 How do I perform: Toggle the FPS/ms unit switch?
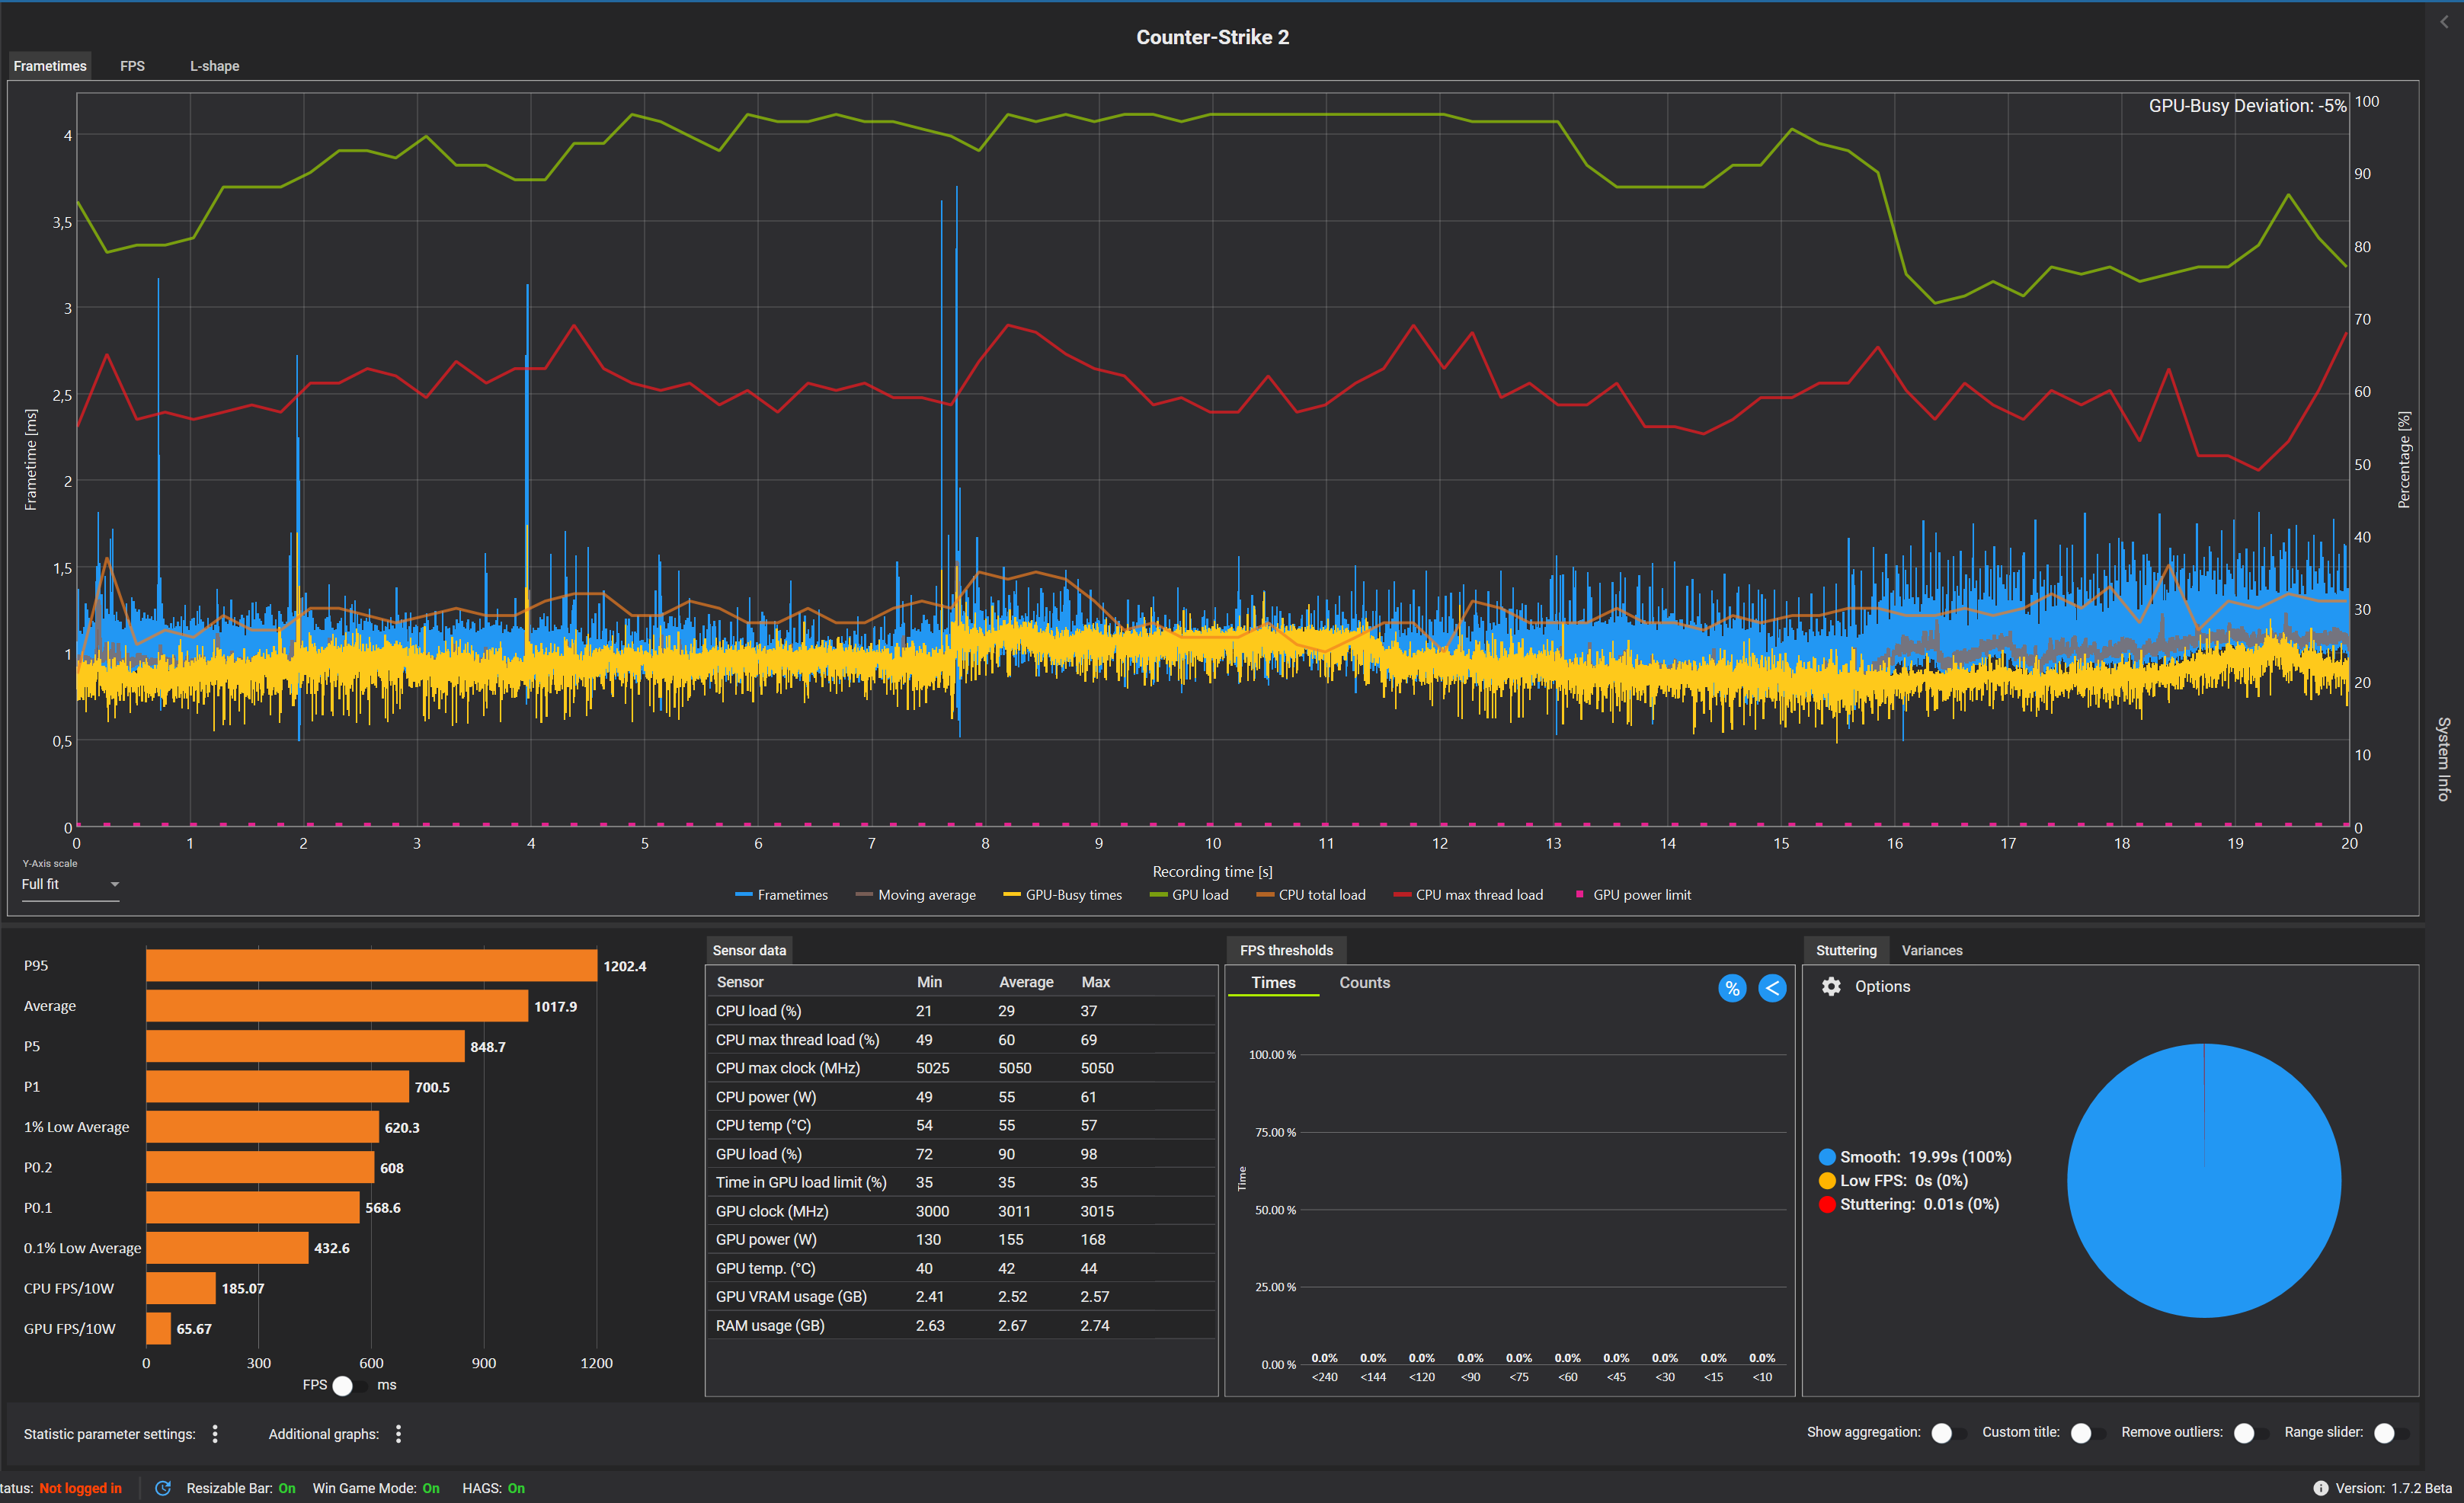350,1385
